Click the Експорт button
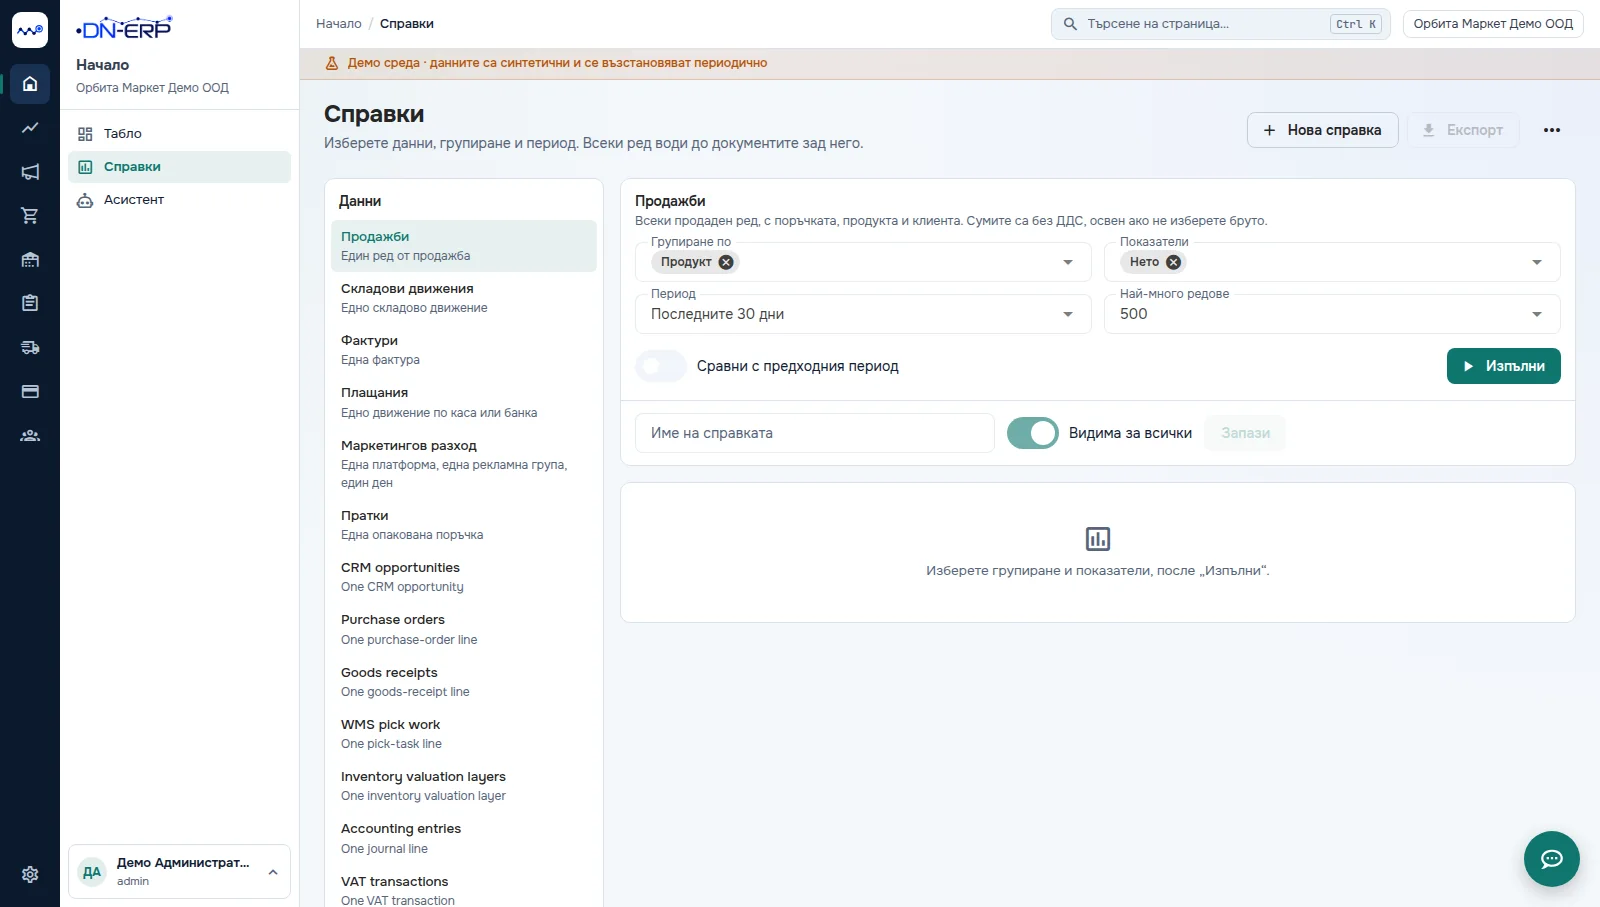The height and width of the screenshot is (907, 1600). (x=1462, y=130)
